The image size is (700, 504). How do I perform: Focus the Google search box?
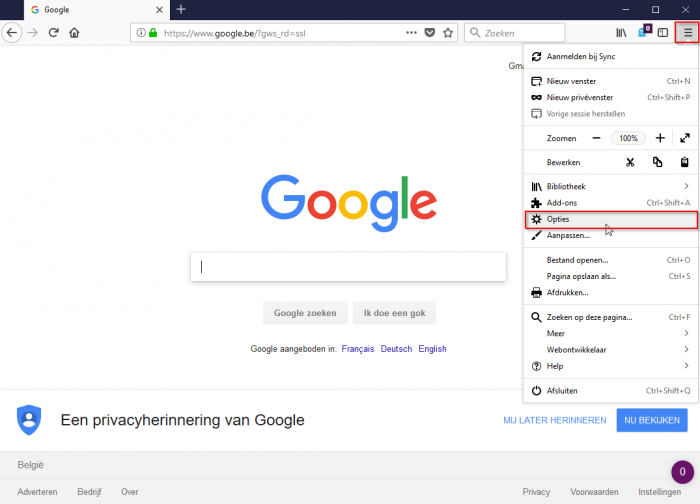348,267
